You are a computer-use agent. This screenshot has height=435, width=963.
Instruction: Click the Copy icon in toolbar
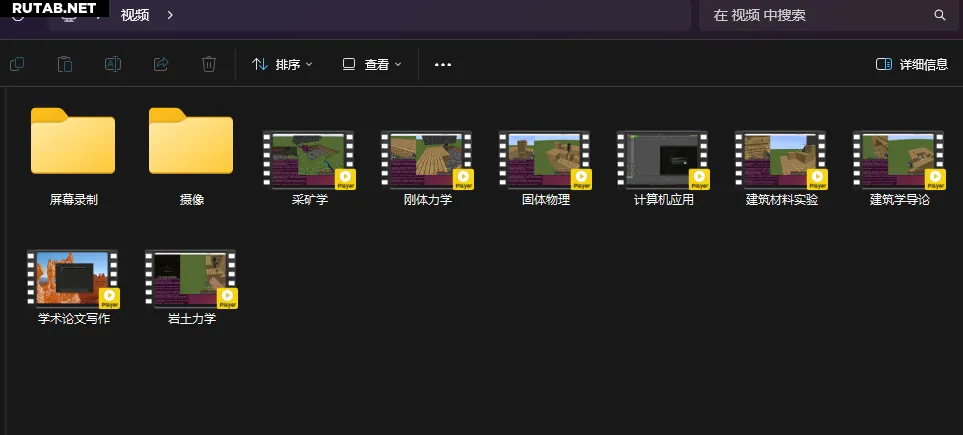click(x=17, y=64)
